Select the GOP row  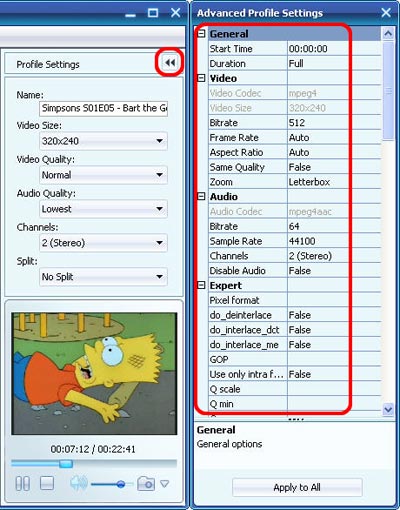(x=294, y=359)
